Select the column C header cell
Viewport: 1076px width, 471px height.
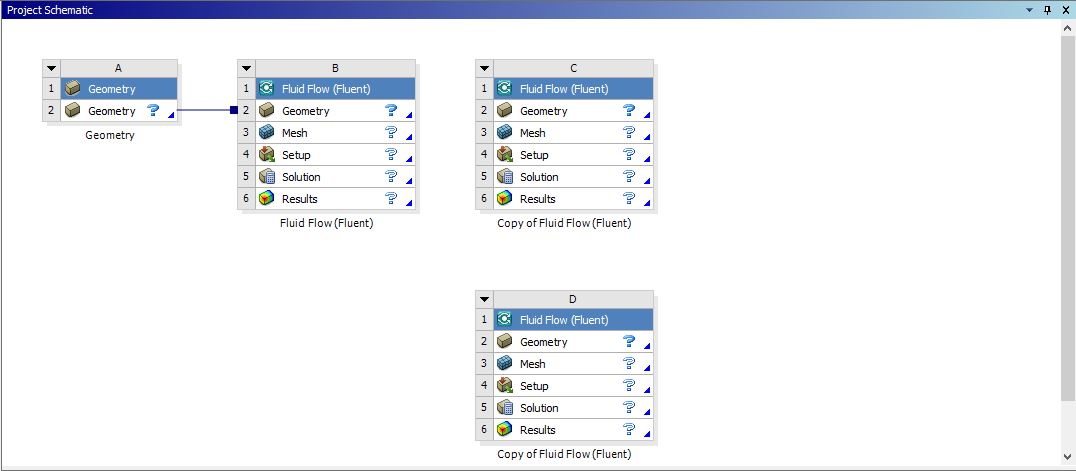[x=573, y=68]
